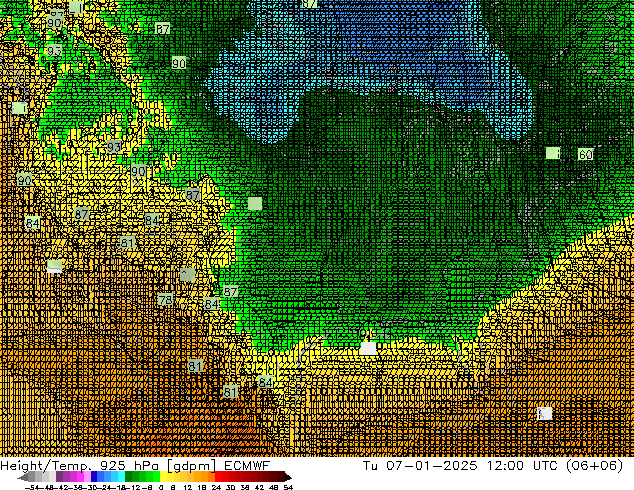Click the '24' legend scale value
634x490 pixels.
click(x=216, y=487)
